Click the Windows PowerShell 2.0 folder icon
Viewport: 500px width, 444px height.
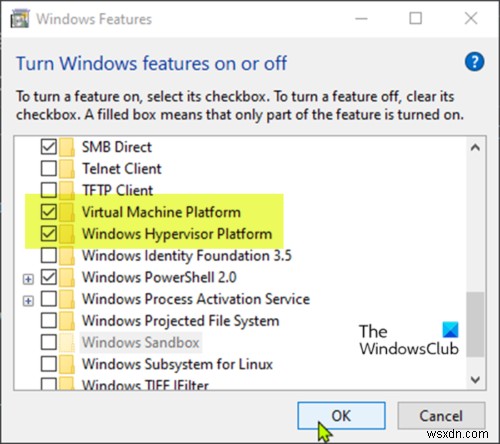67,277
